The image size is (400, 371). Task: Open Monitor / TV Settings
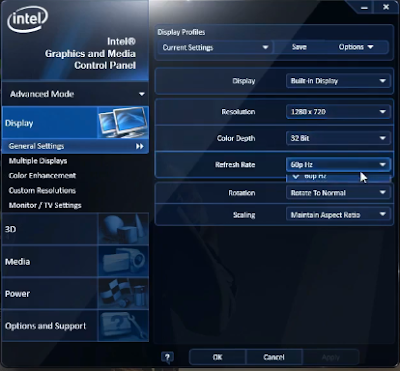tap(45, 205)
